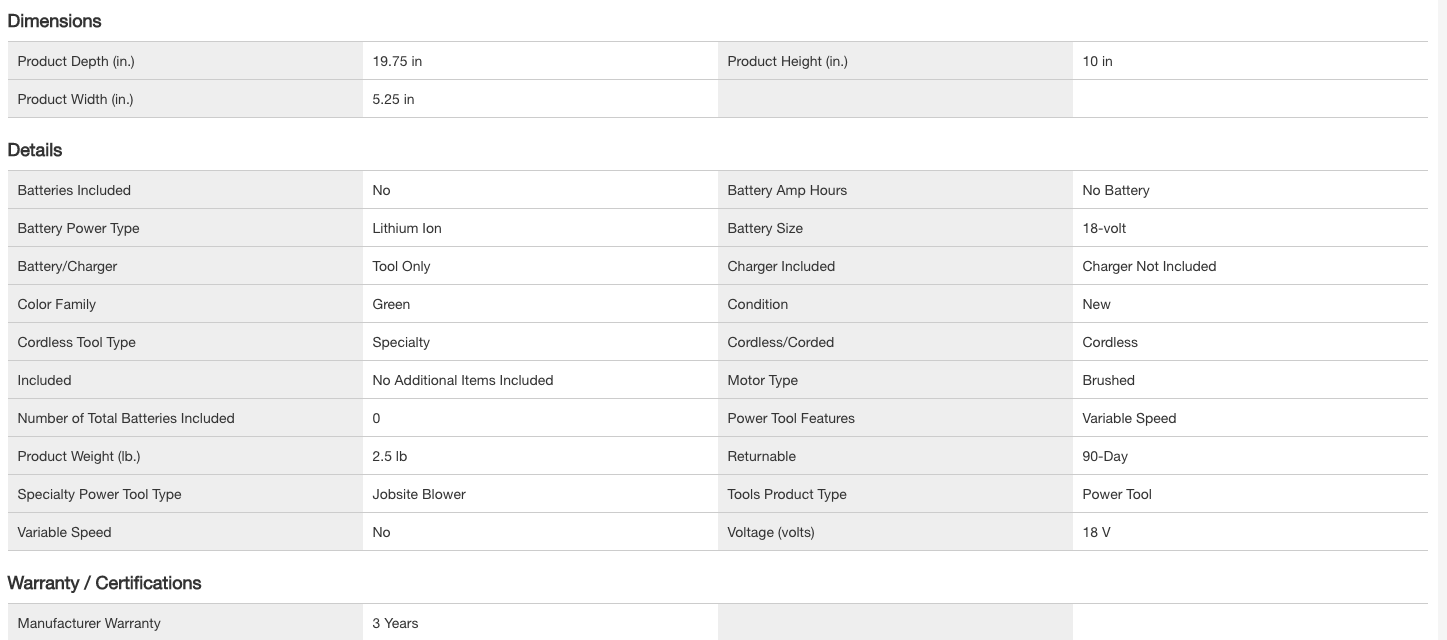Screen dimensions: 1447x640
Task: Click the Brushed motor type value
Action: coord(1108,380)
